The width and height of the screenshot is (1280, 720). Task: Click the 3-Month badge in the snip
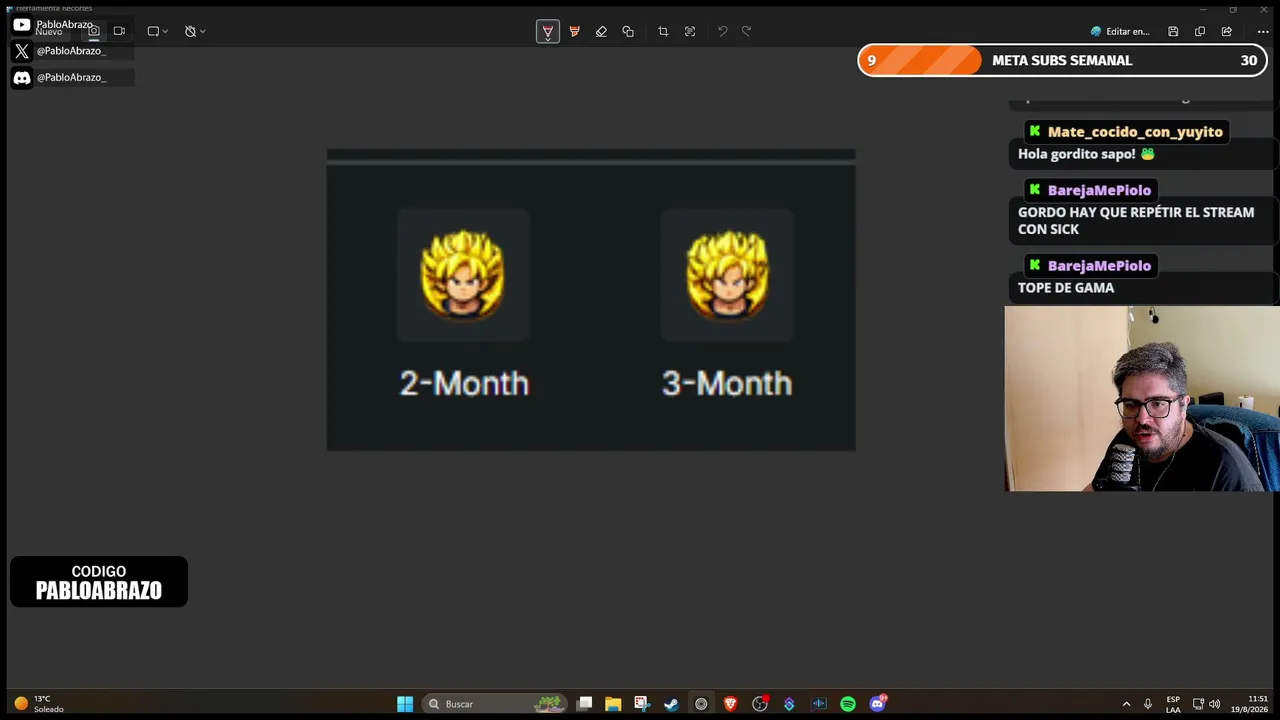tap(727, 275)
